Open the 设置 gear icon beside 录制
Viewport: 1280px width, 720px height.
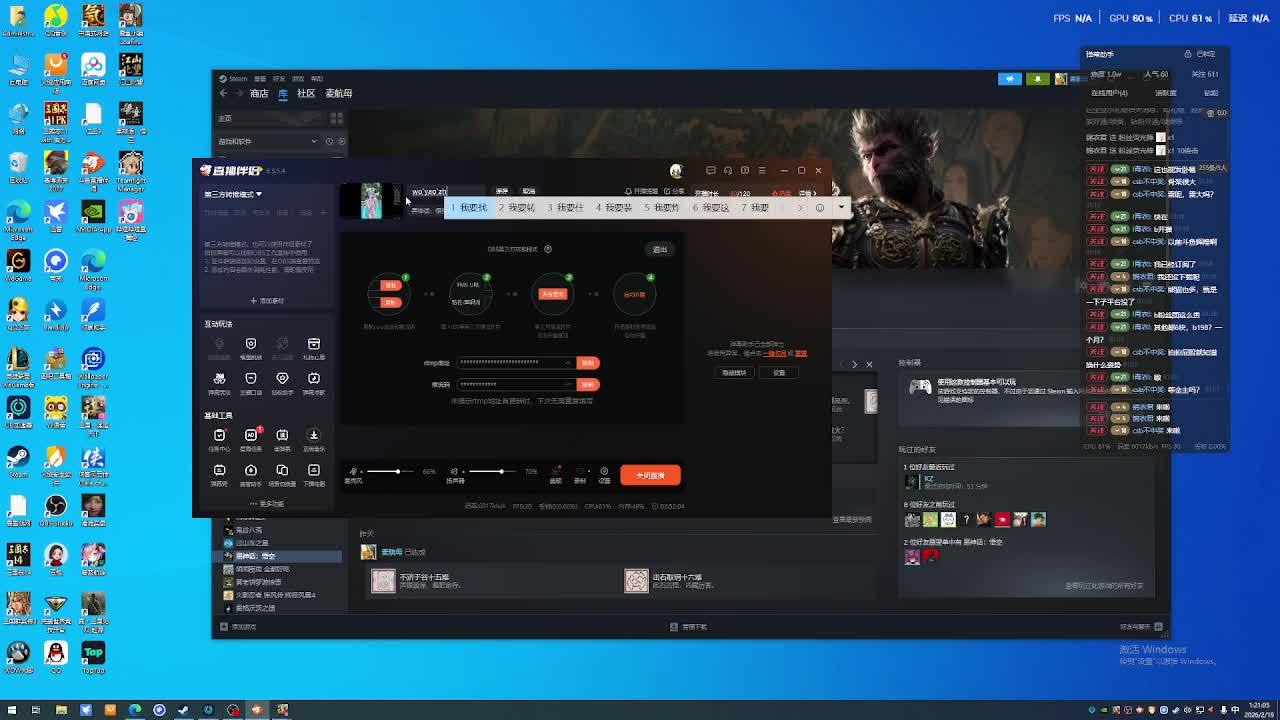604,472
